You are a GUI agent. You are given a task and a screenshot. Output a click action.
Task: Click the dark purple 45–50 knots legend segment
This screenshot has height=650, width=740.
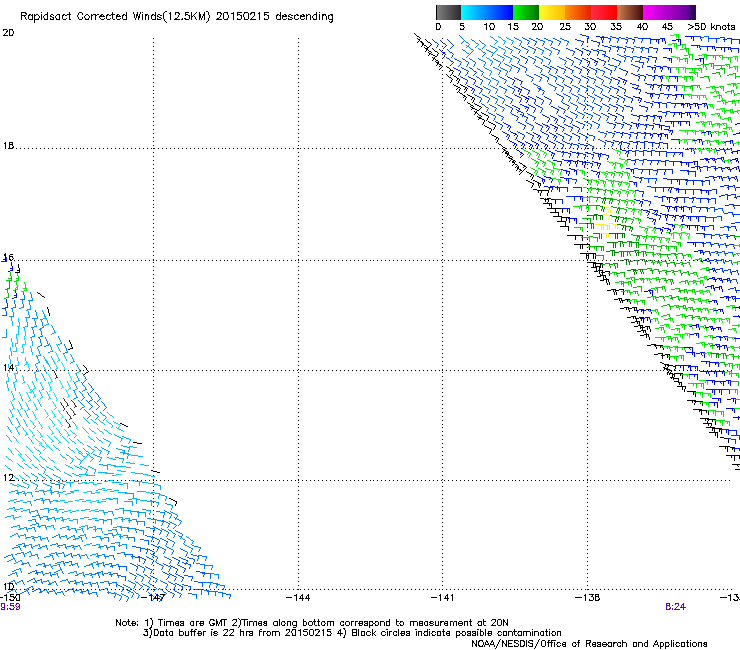682,12
